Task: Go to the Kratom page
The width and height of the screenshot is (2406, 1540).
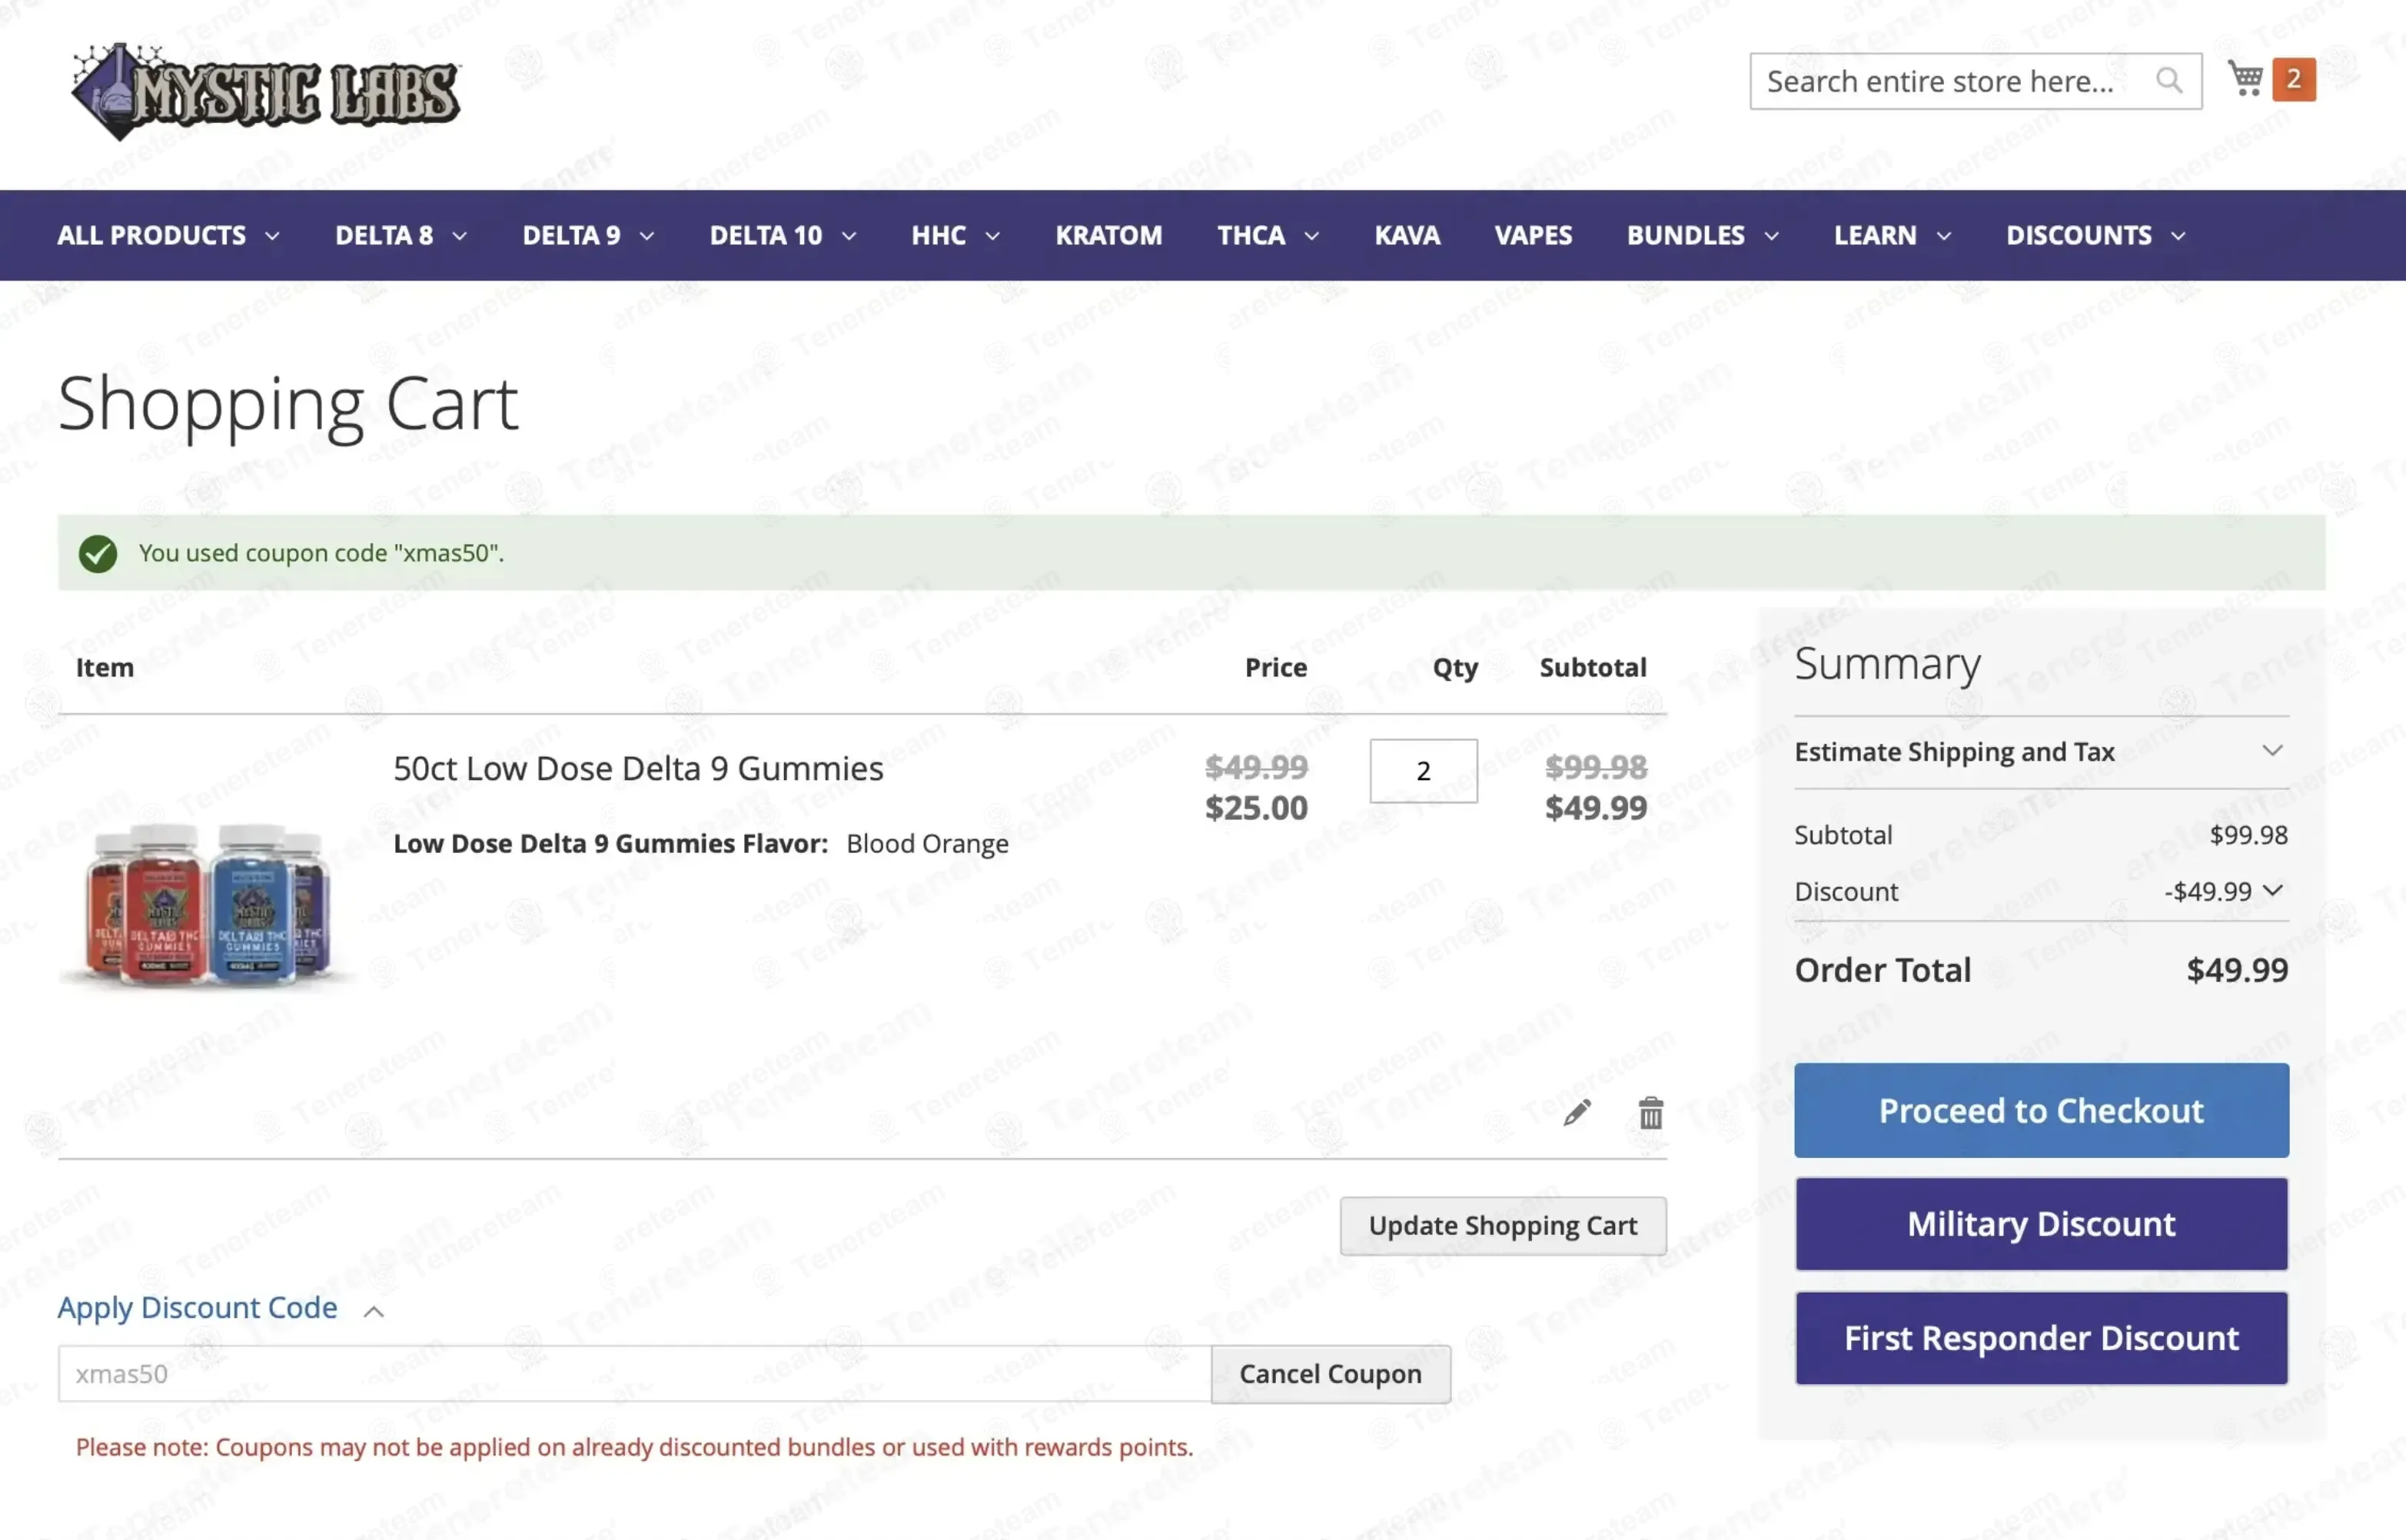Action: pos(1108,235)
